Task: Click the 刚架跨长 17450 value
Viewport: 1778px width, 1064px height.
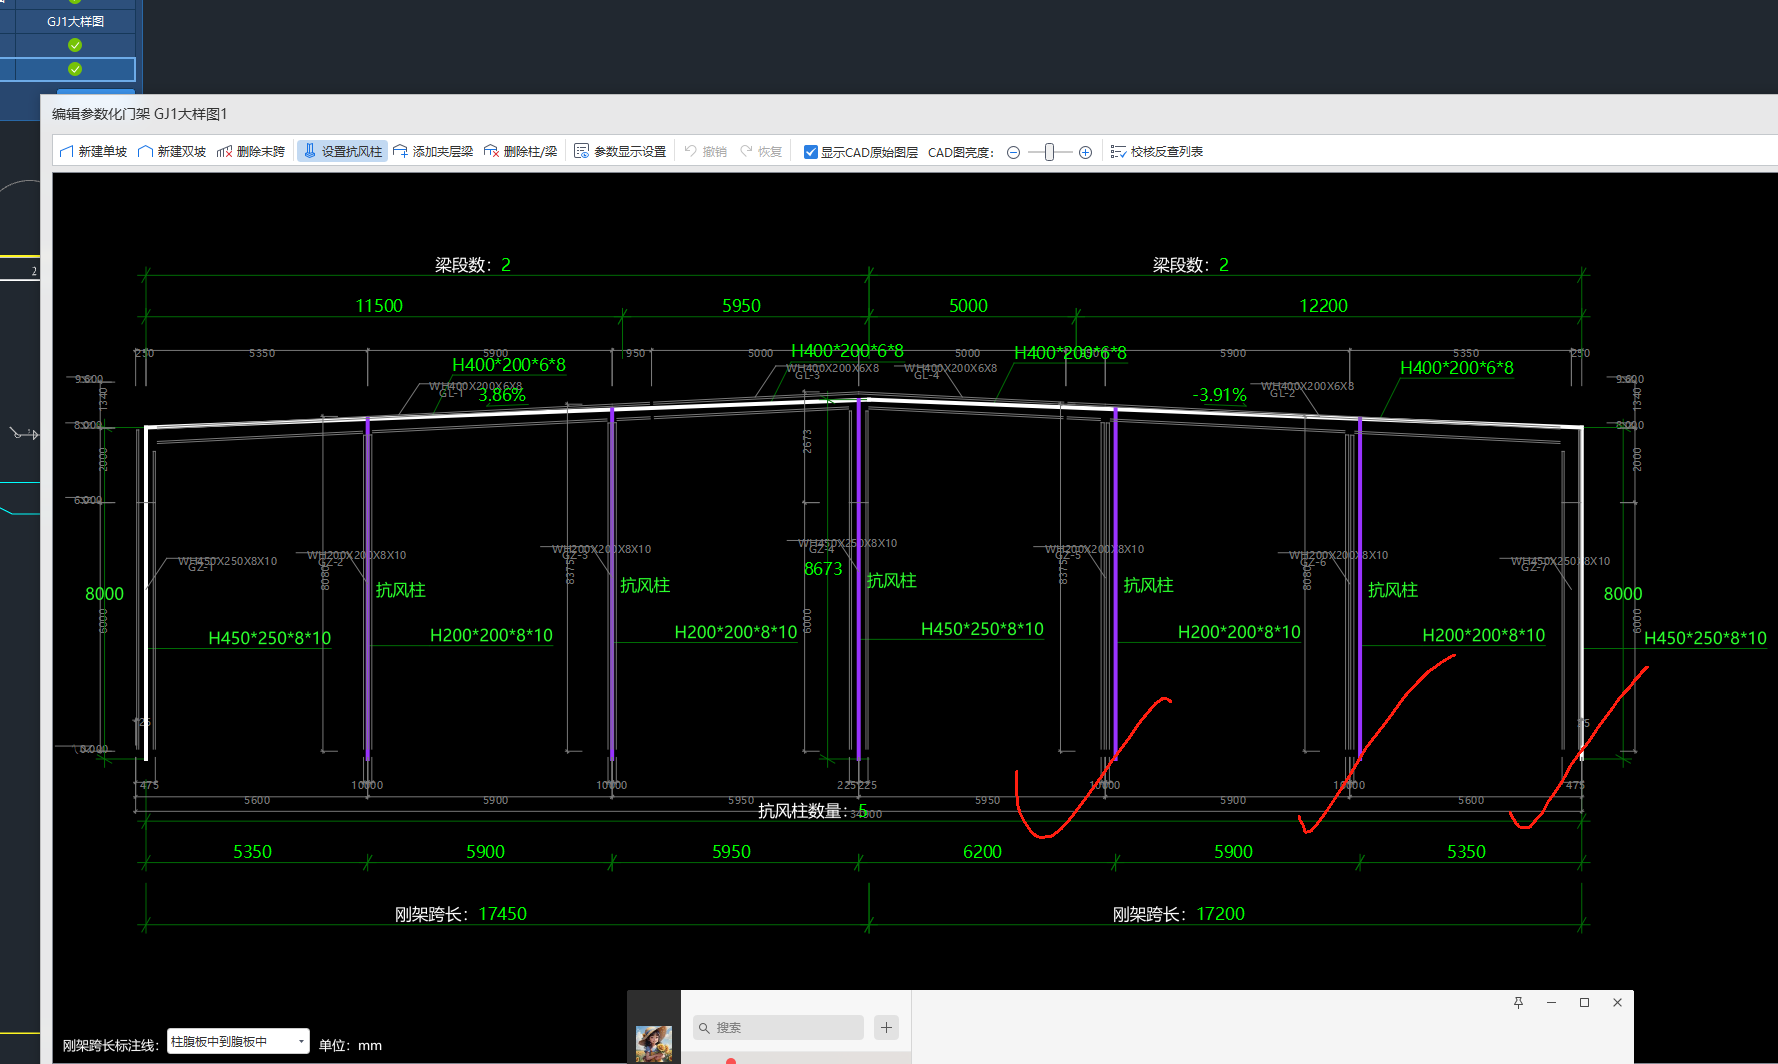Action: click(x=502, y=914)
